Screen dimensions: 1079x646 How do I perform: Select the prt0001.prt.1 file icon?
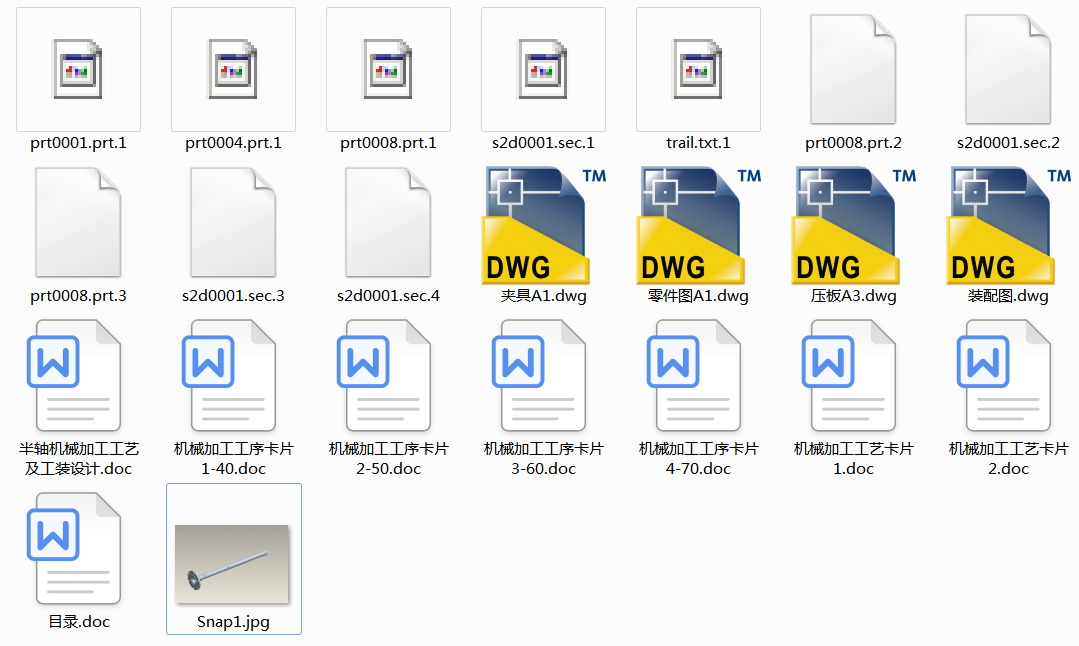tap(78, 69)
